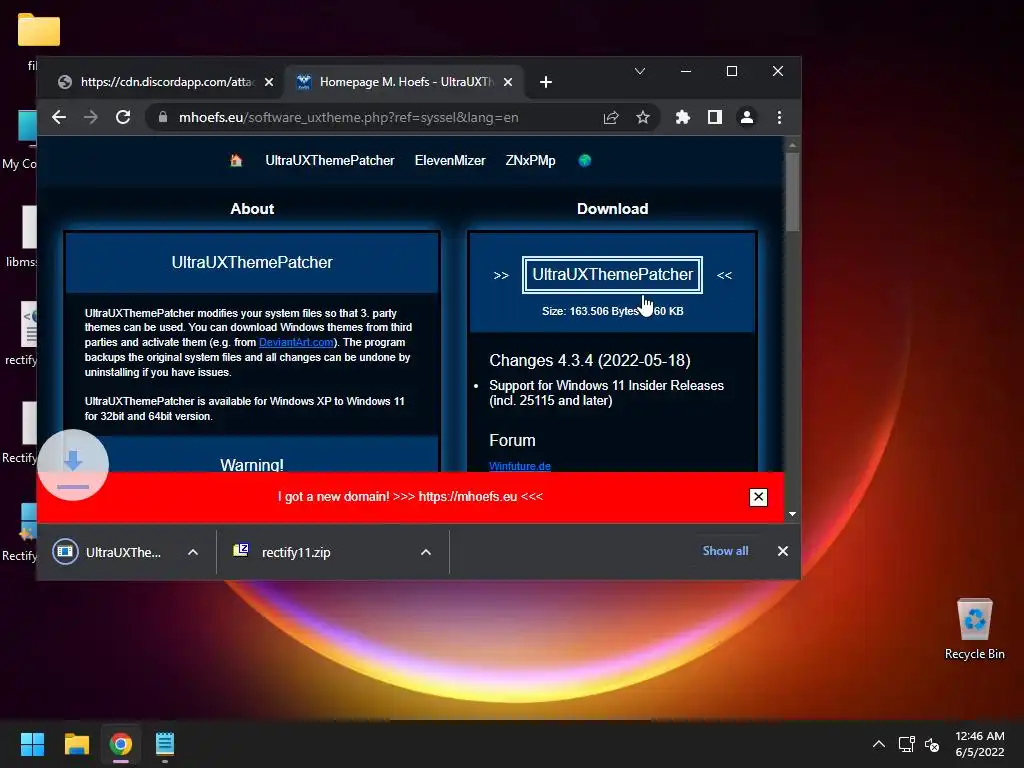Open a new browser tab
The width and height of the screenshot is (1024, 768).
[x=546, y=82]
